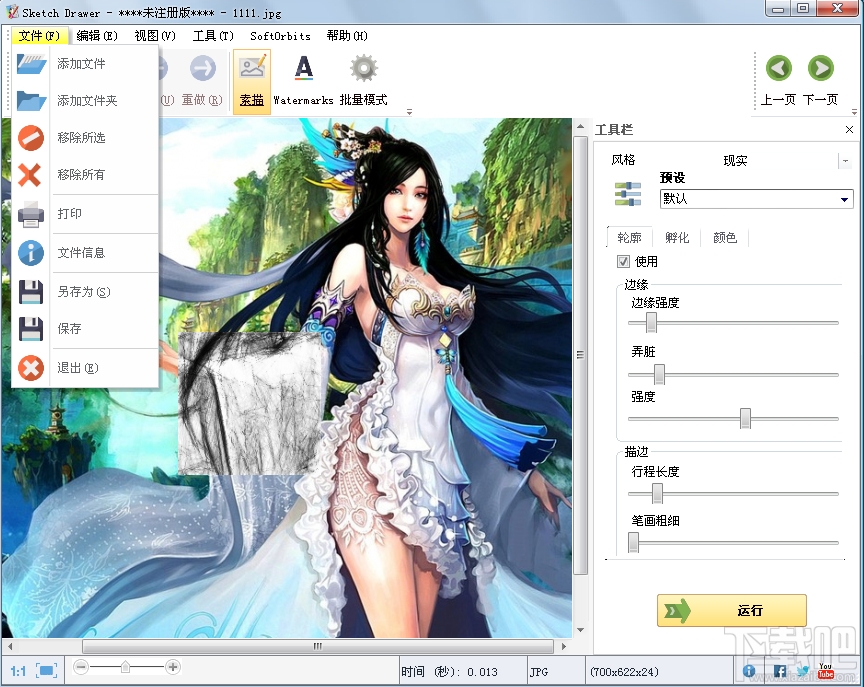Expand the page navigation toolbar overflow arrow
The image size is (864, 687).
(x=854, y=112)
